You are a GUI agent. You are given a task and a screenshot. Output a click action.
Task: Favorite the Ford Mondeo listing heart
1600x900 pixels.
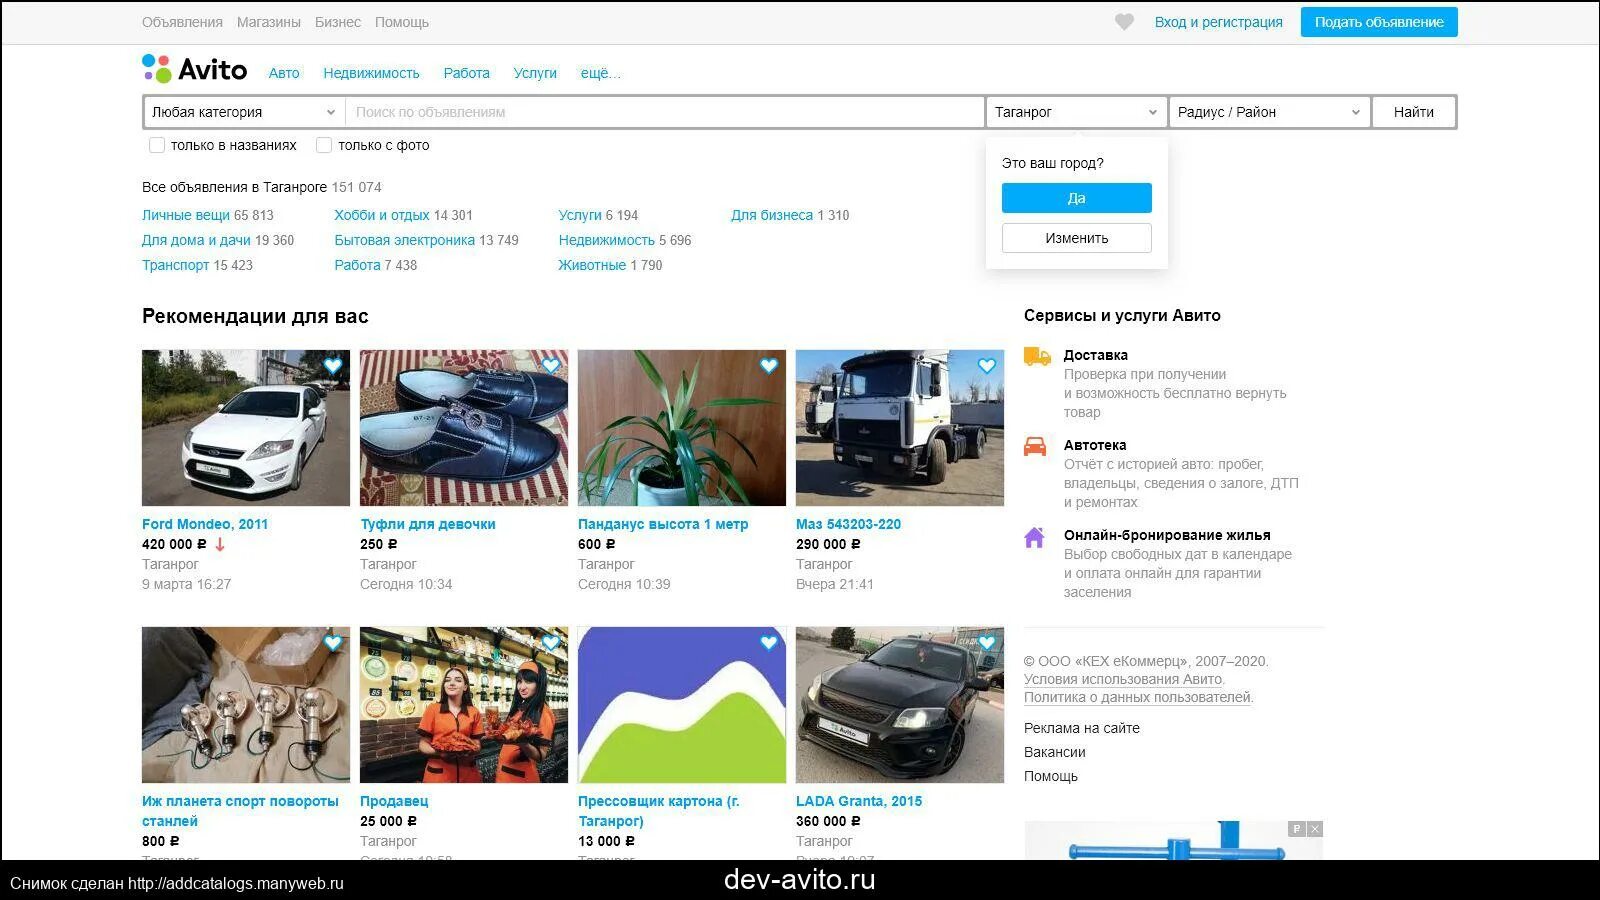coord(333,366)
